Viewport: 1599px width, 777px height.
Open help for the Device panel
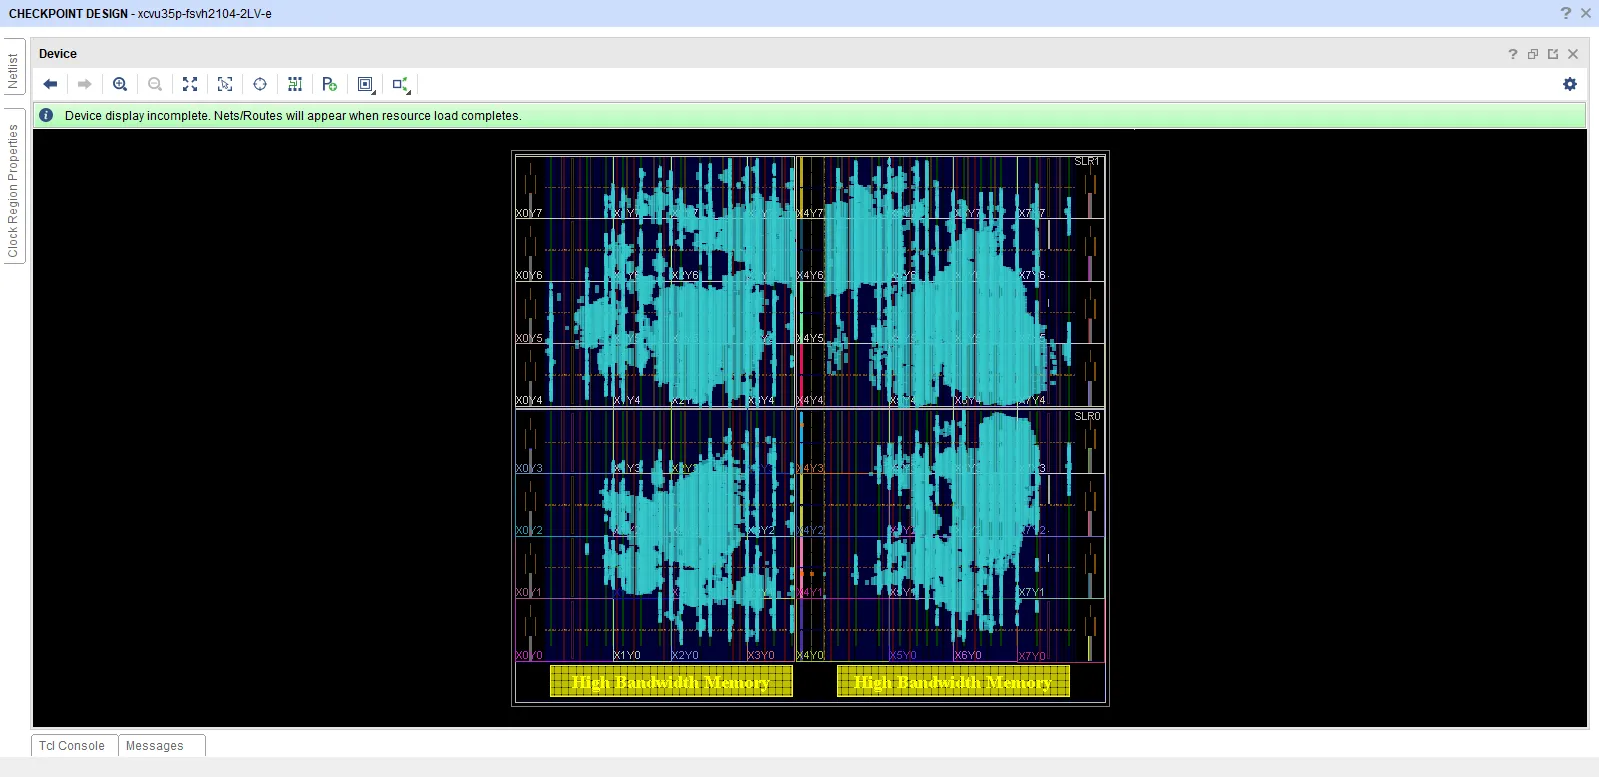point(1513,54)
